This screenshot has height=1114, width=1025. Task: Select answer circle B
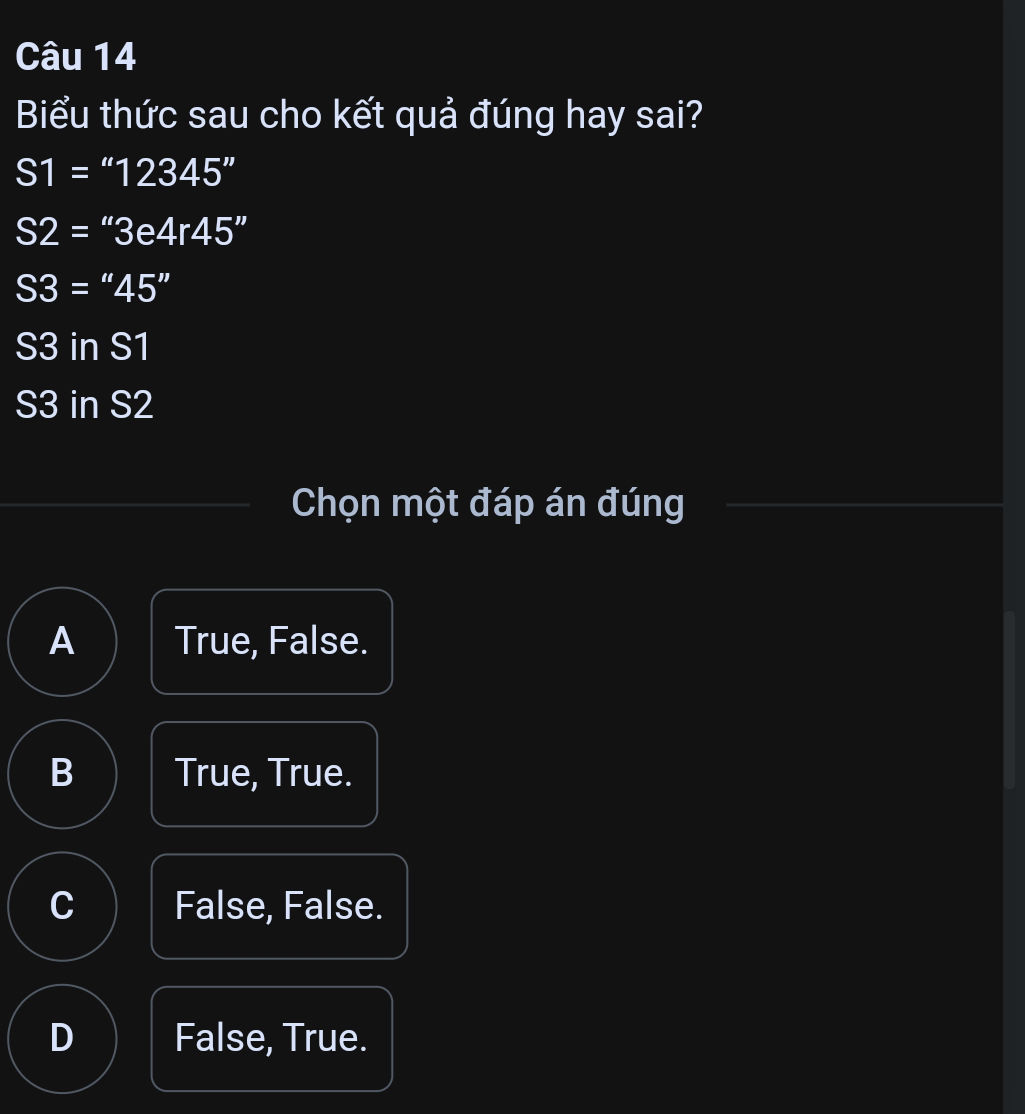coord(63,774)
